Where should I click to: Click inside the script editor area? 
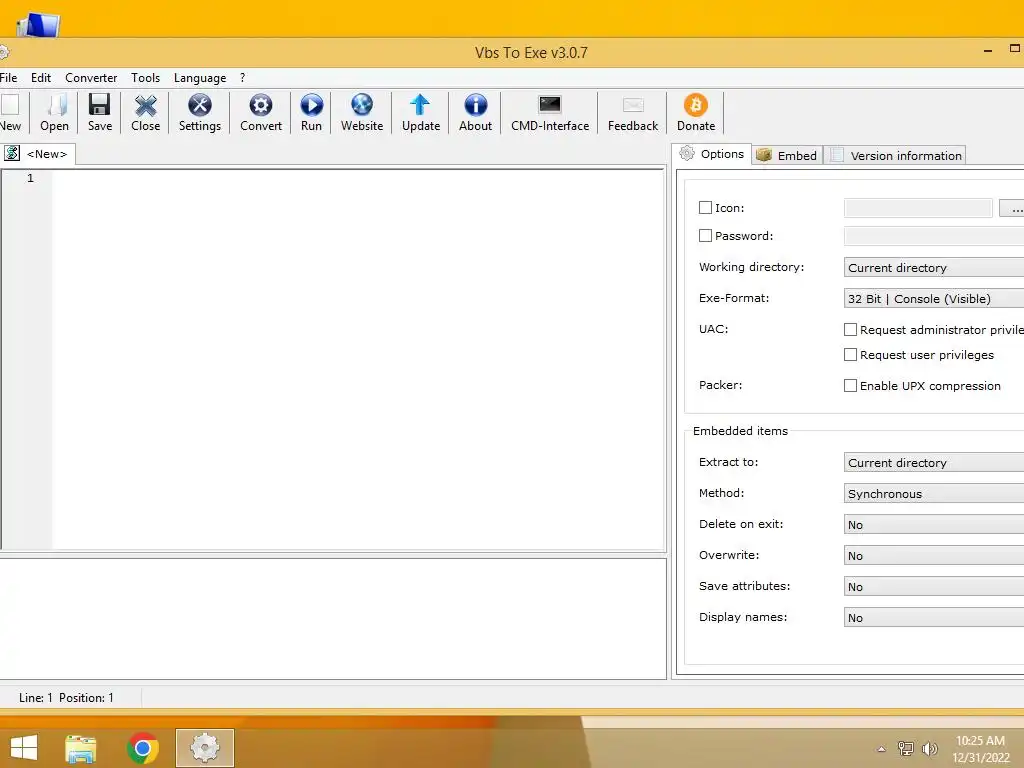(x=358, y=359)
